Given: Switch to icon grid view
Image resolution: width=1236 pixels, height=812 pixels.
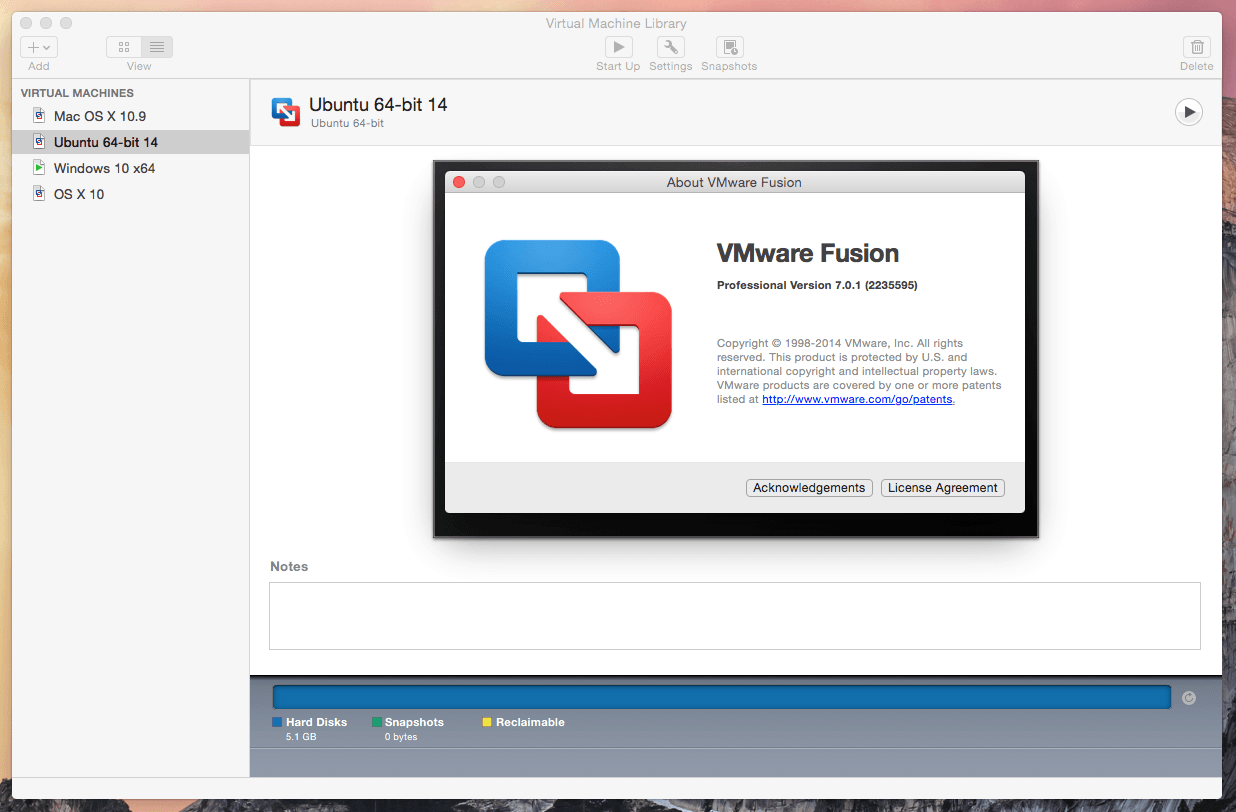Looking at the screenshot, I should tap(124, 47).
